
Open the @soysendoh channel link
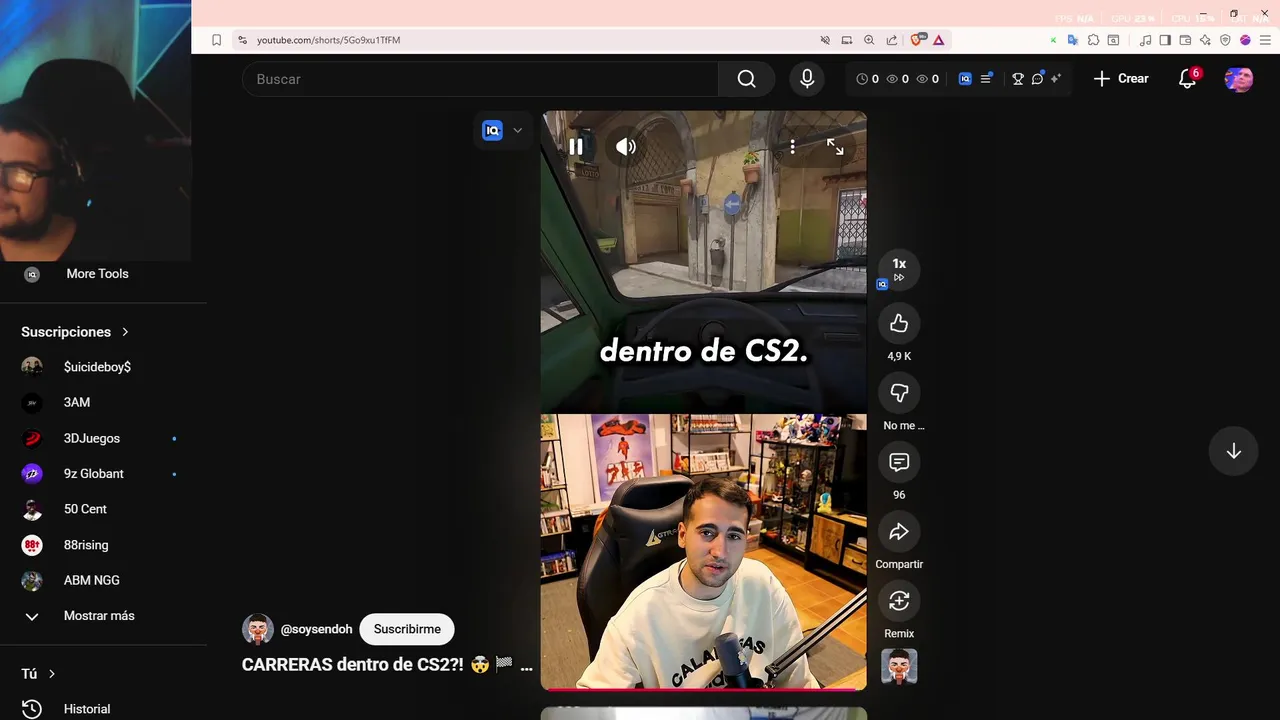[316, 629]
